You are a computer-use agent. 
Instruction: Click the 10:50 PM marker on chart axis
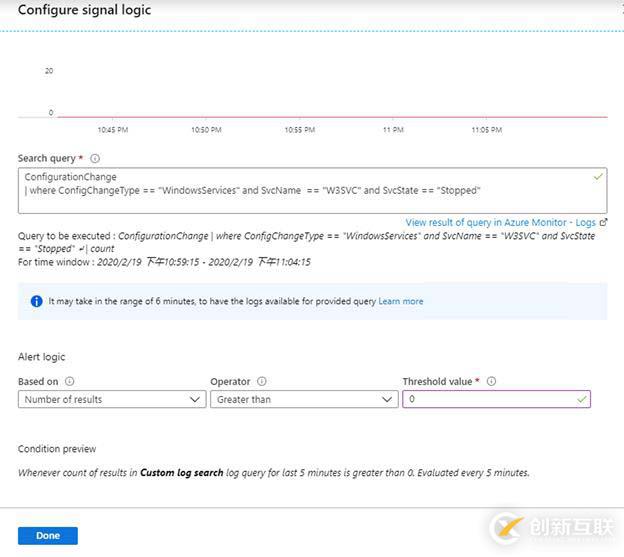[206, 130]
